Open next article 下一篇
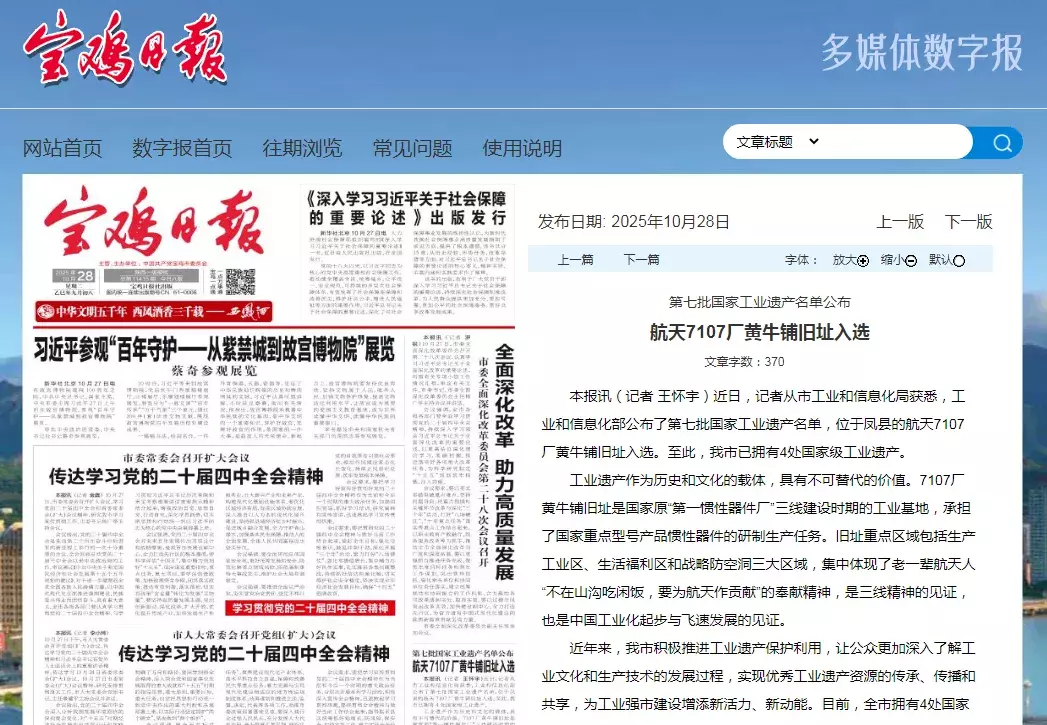 [641, 260]
